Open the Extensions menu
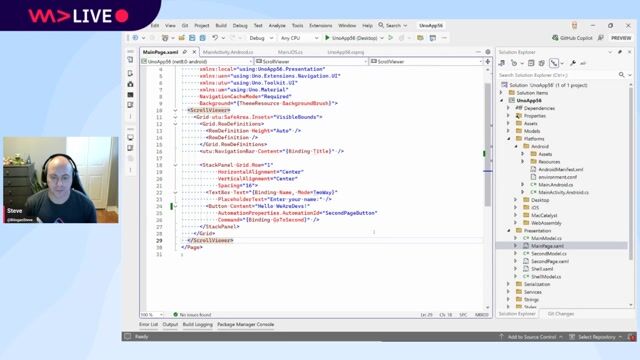This screenshot has width=640, height=360. pyautogui.click(x=320, y=25)
